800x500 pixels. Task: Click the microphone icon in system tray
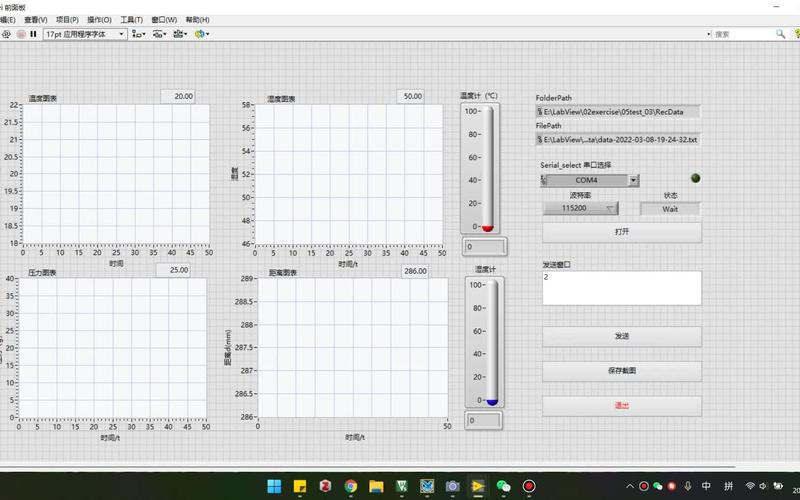(x=688, y=486)
